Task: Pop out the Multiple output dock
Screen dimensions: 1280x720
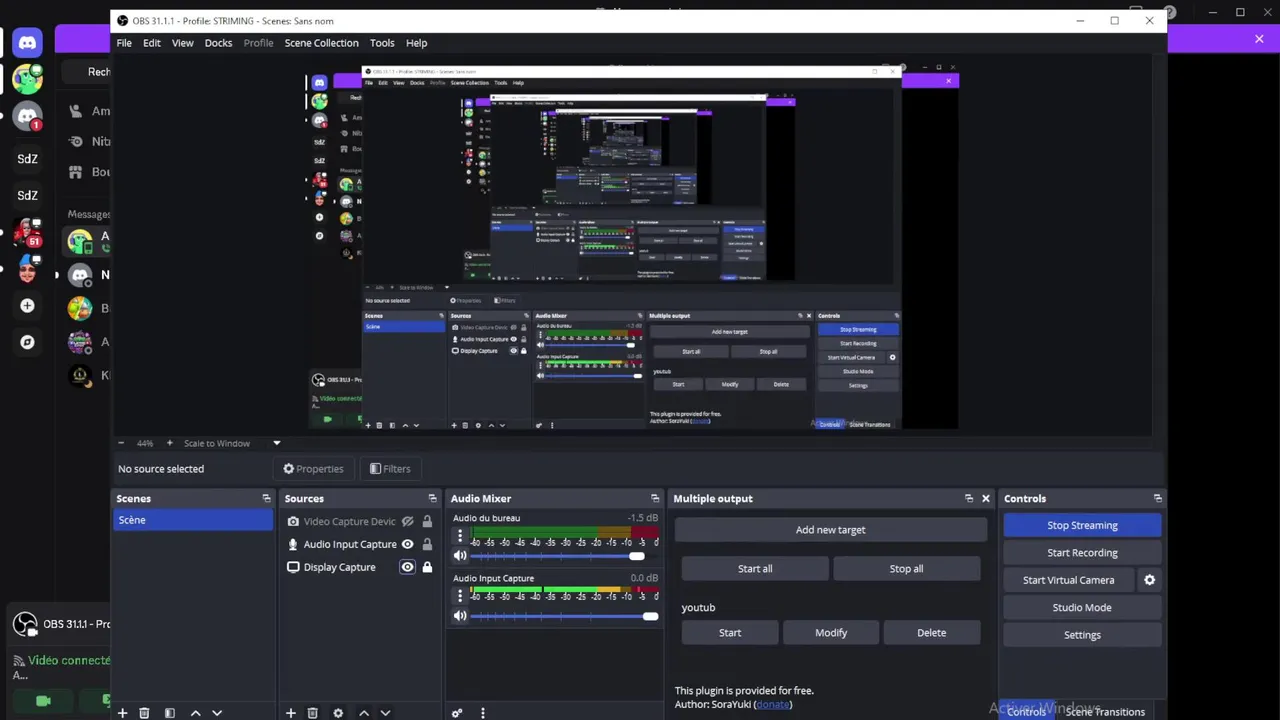Action: pos(968,498)
